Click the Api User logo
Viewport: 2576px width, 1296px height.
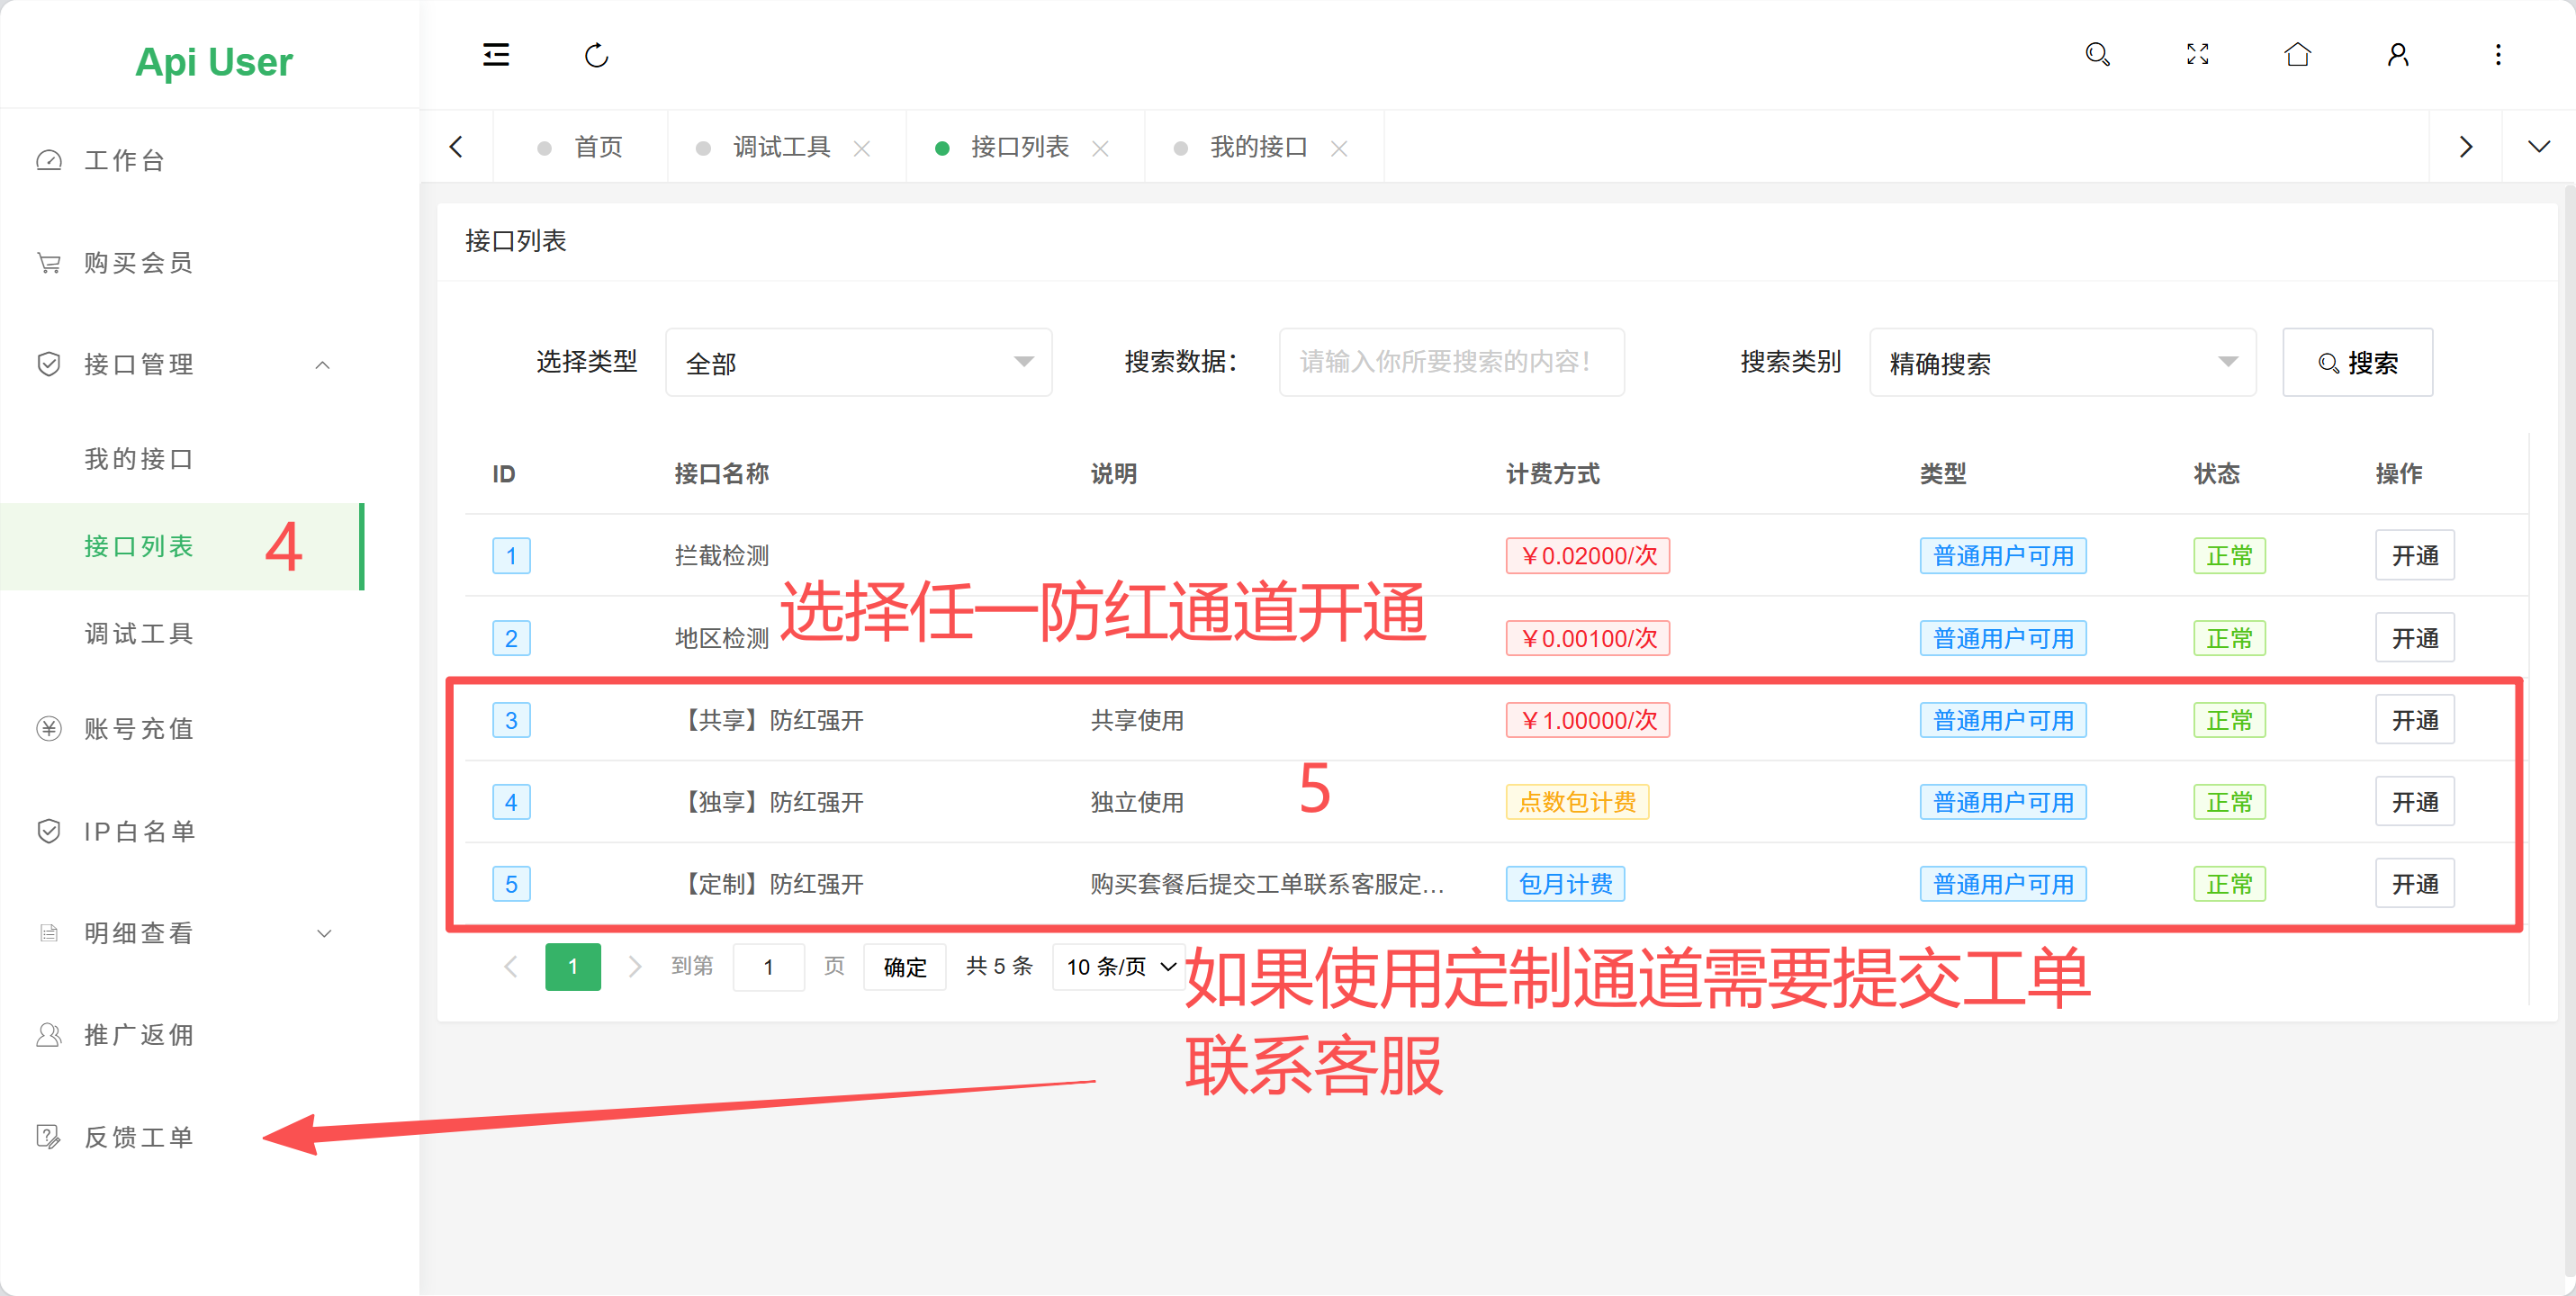[214, 62]
